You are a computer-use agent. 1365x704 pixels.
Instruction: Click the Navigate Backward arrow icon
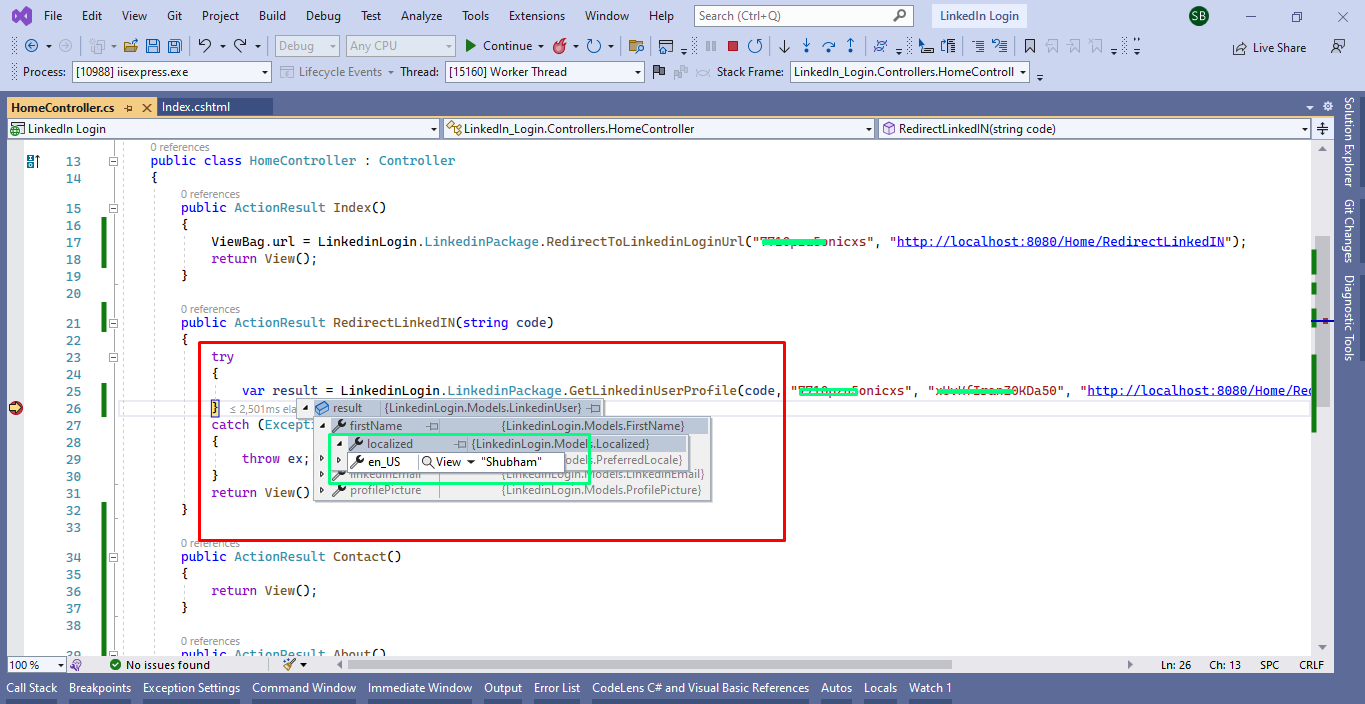click(x=31, y=46)
